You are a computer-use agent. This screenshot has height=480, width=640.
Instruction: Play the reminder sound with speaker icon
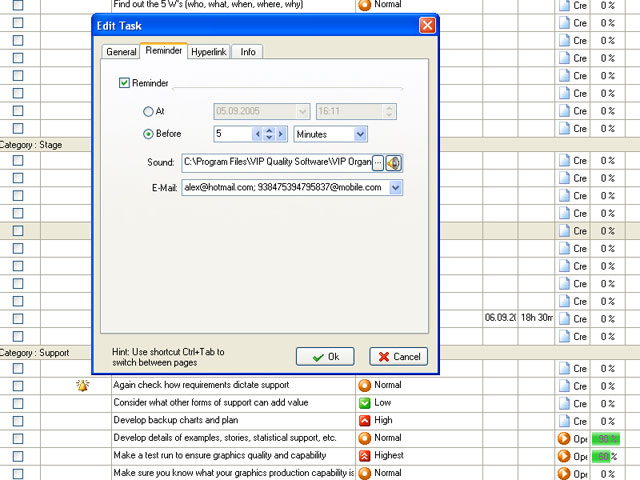[394, 163]
